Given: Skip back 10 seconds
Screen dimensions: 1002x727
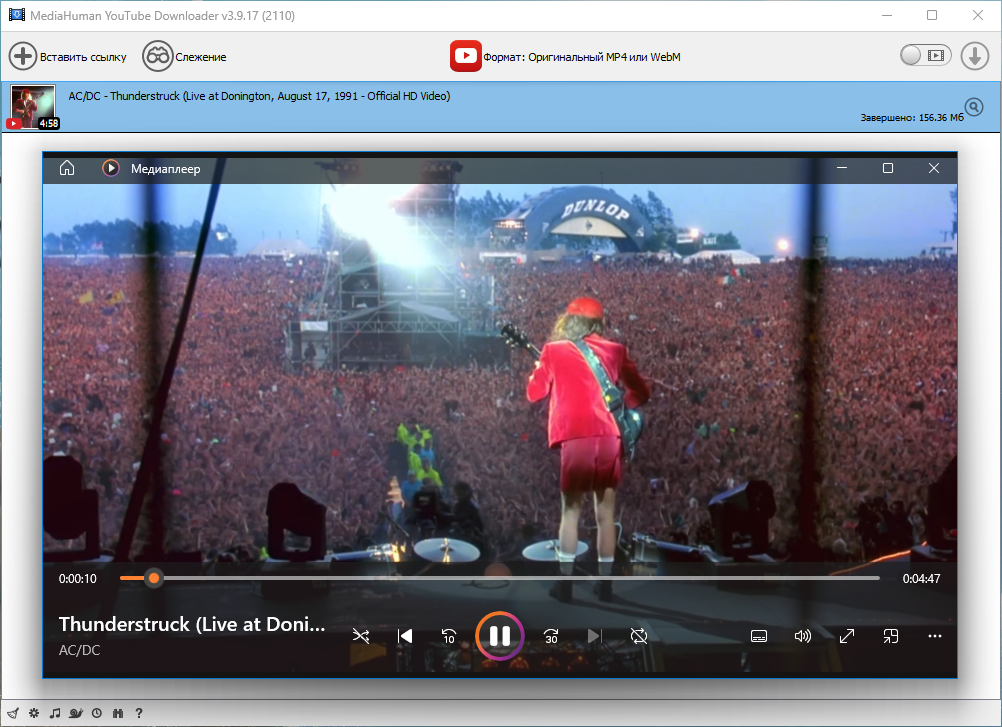Looking at the screenshot, I should coord(449,636).
